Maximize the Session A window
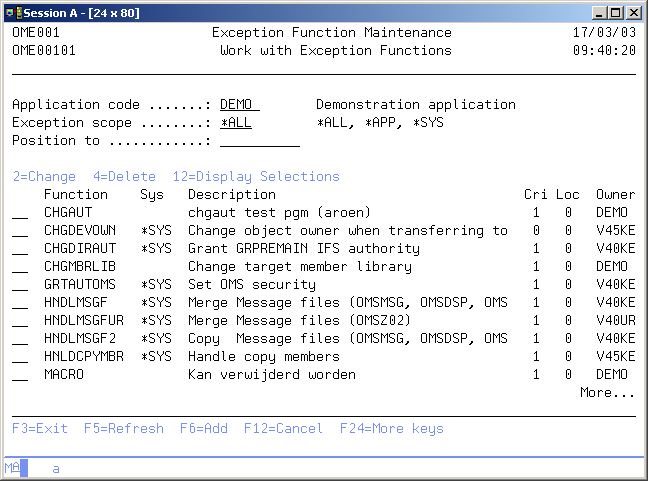The image size is (648, 481). click(617, 12)
